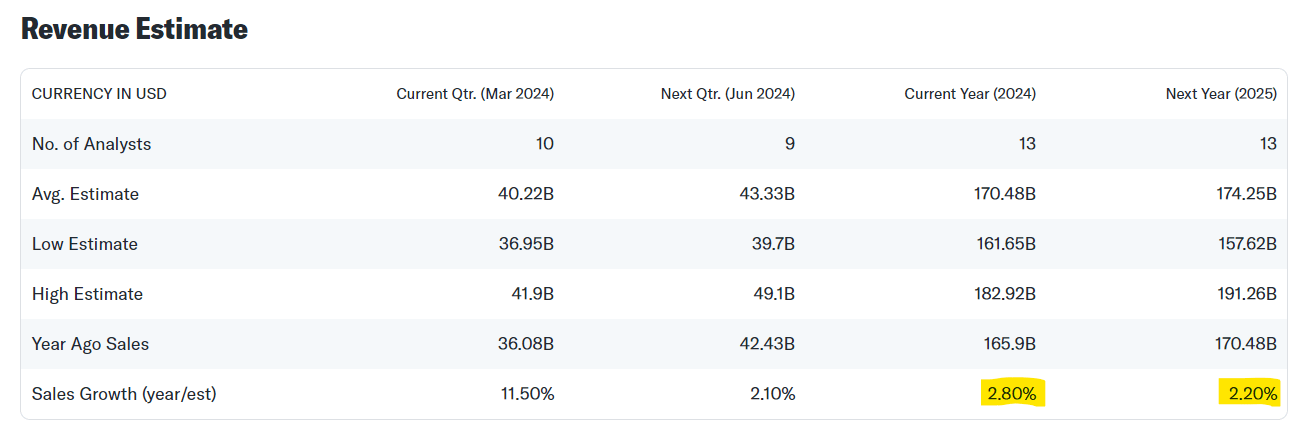Select the 40.22B average estimate cell
The height and width of the screenshot is (425, 1300).
click(528, 194)
